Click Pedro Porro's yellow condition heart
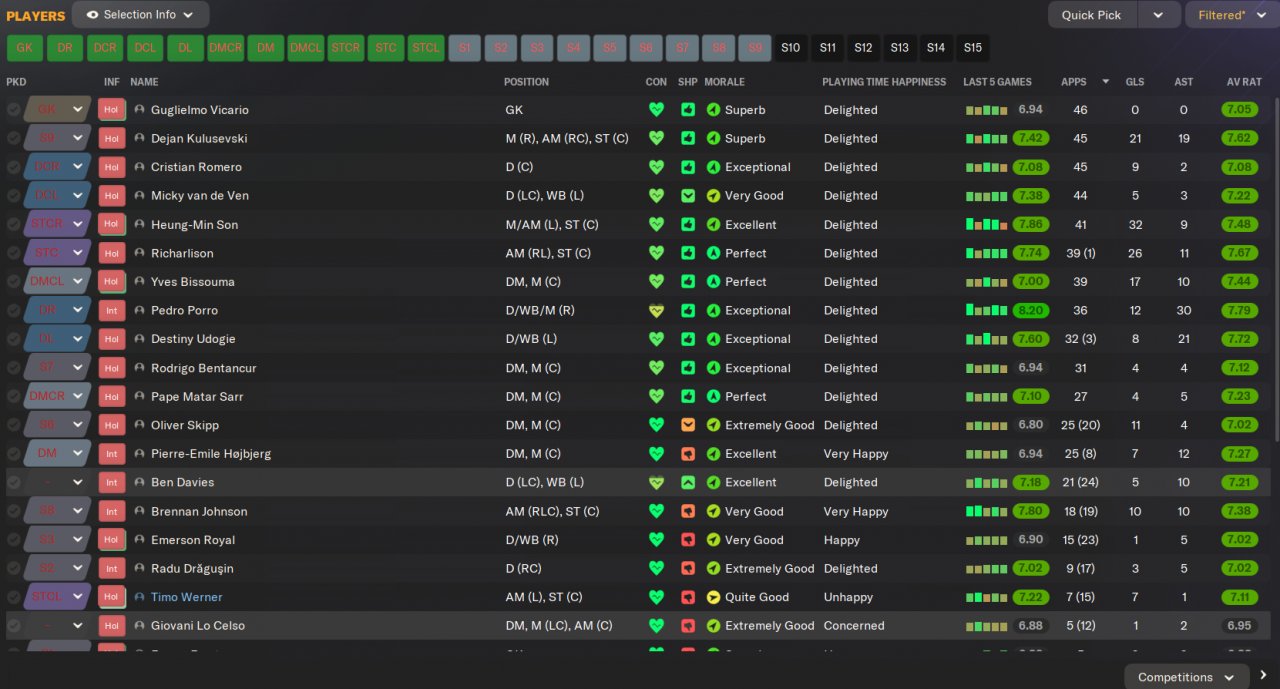 [656, 311]
